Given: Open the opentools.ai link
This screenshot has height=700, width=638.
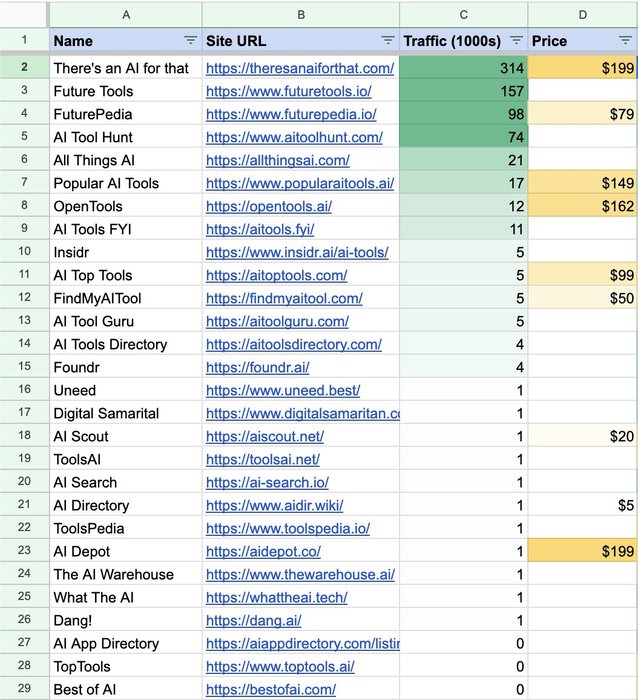Looking at the screenshot, I should (269, 207).
